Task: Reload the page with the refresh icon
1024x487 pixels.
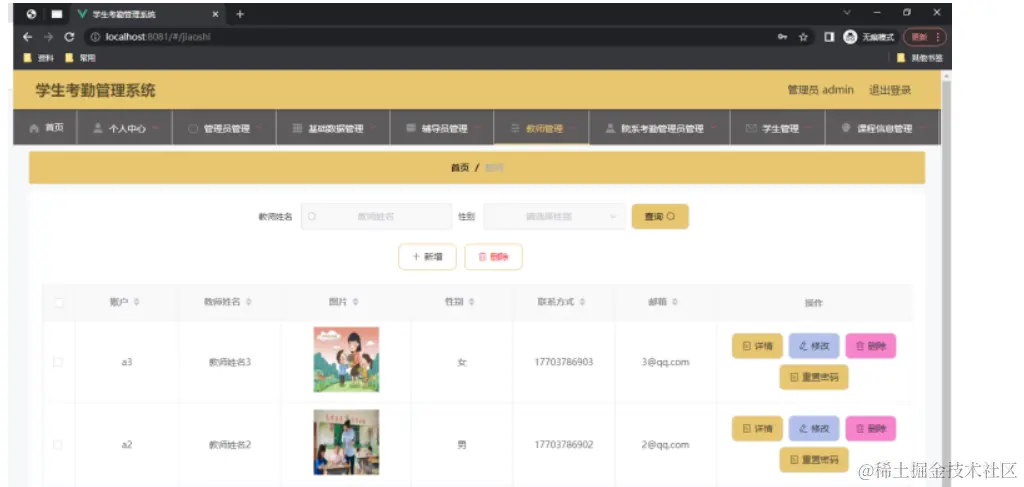Action: [x=69, y=37]
